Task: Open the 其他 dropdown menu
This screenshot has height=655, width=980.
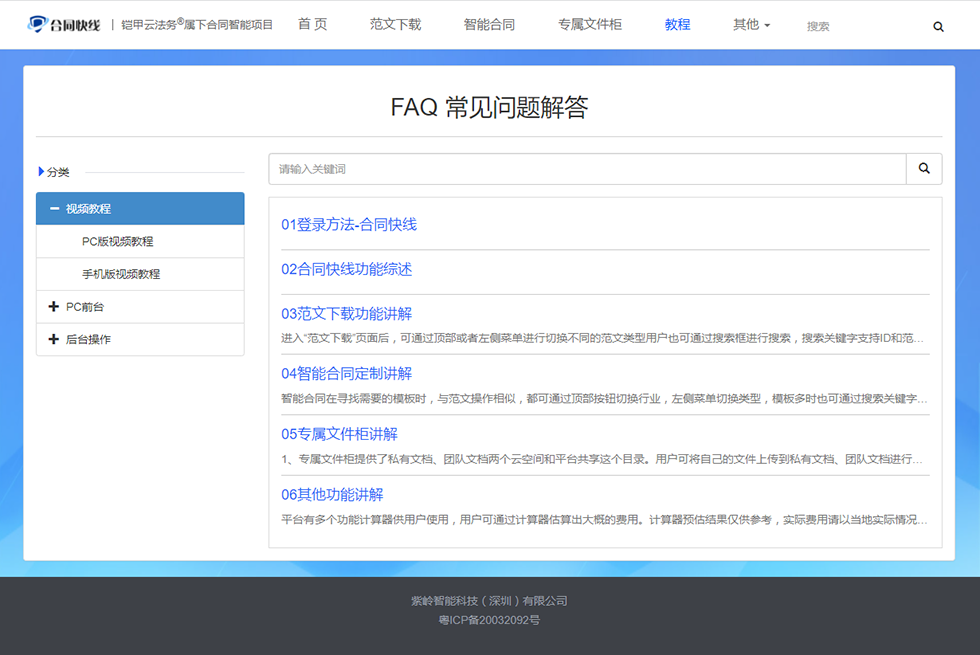Action: 751,25
